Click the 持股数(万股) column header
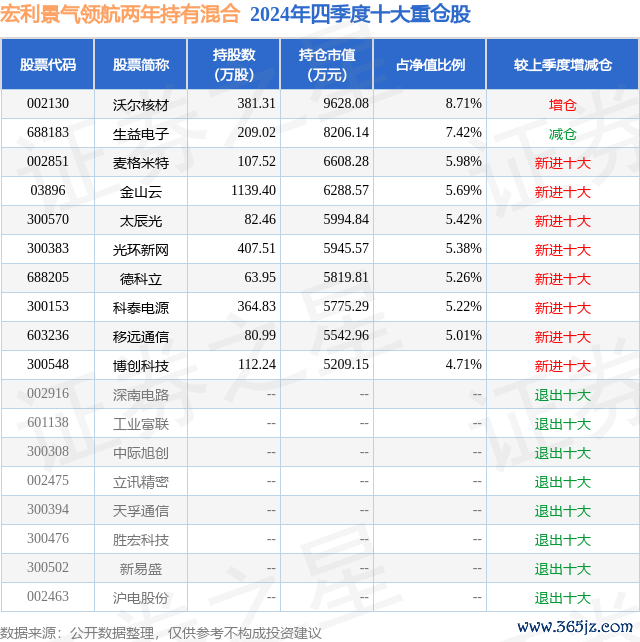 click(x=234, y=65)
